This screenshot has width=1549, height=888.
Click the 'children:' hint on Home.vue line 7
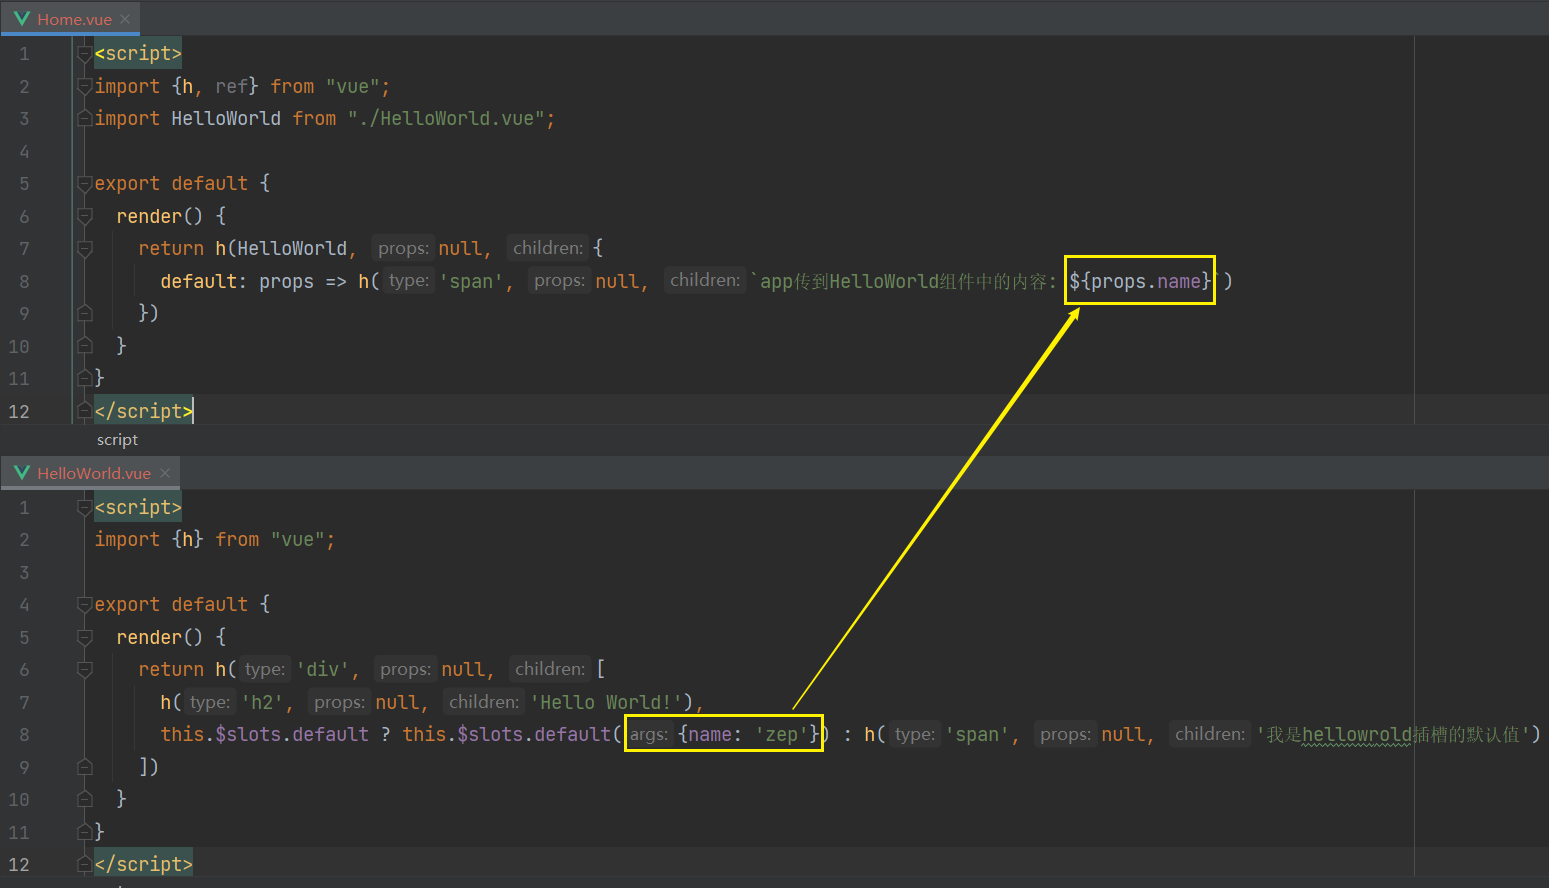(547, 248)
